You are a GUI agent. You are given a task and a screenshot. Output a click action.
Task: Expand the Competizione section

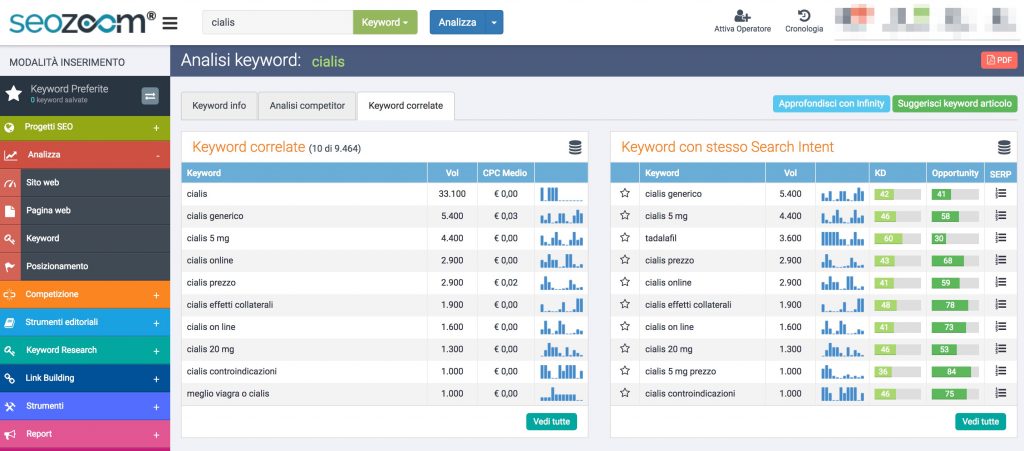coord(156,295)
